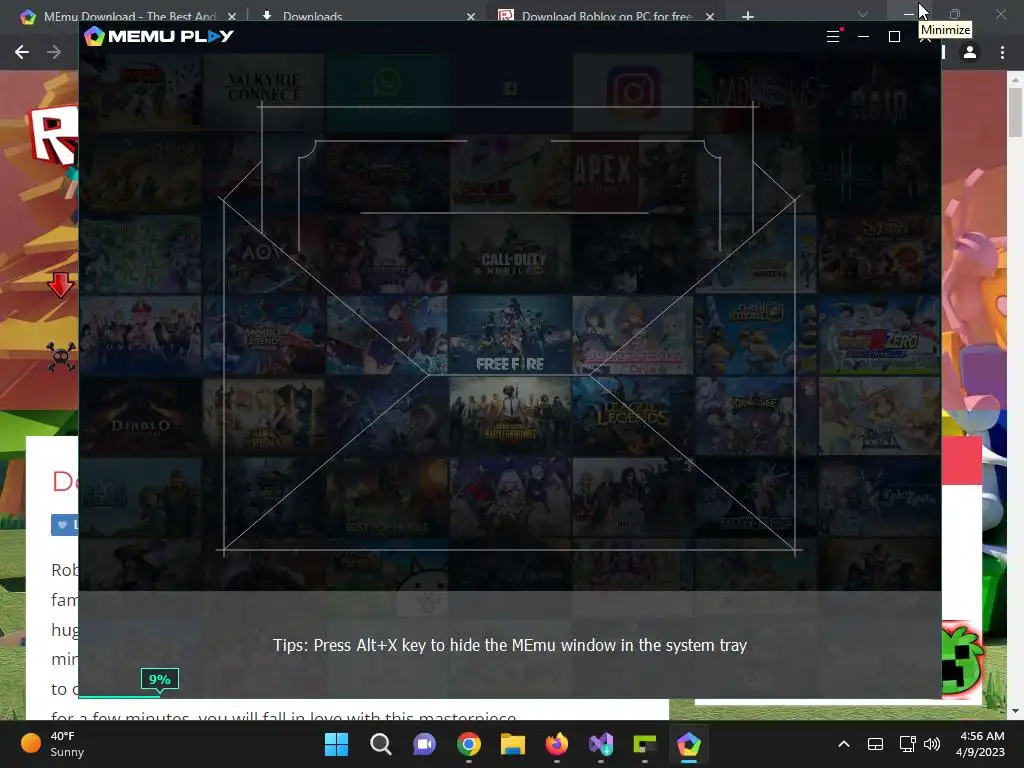Screen dimensions: 1024x768
Task: Click the 9% loading progress indicator
Action: point(159,679)
